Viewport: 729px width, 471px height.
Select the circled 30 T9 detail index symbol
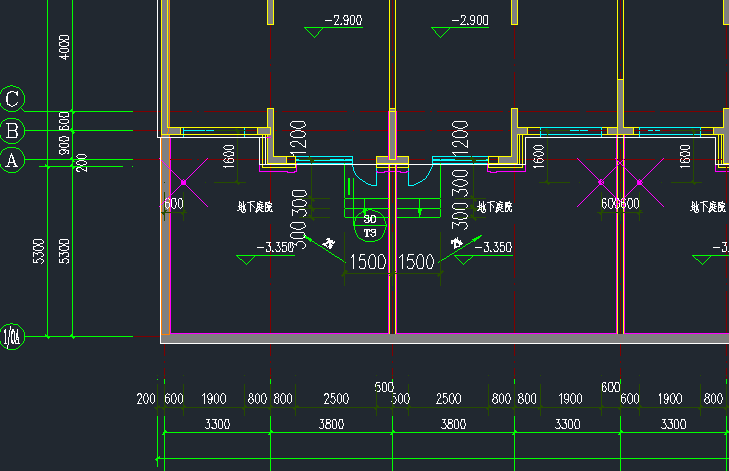(370, 226)
